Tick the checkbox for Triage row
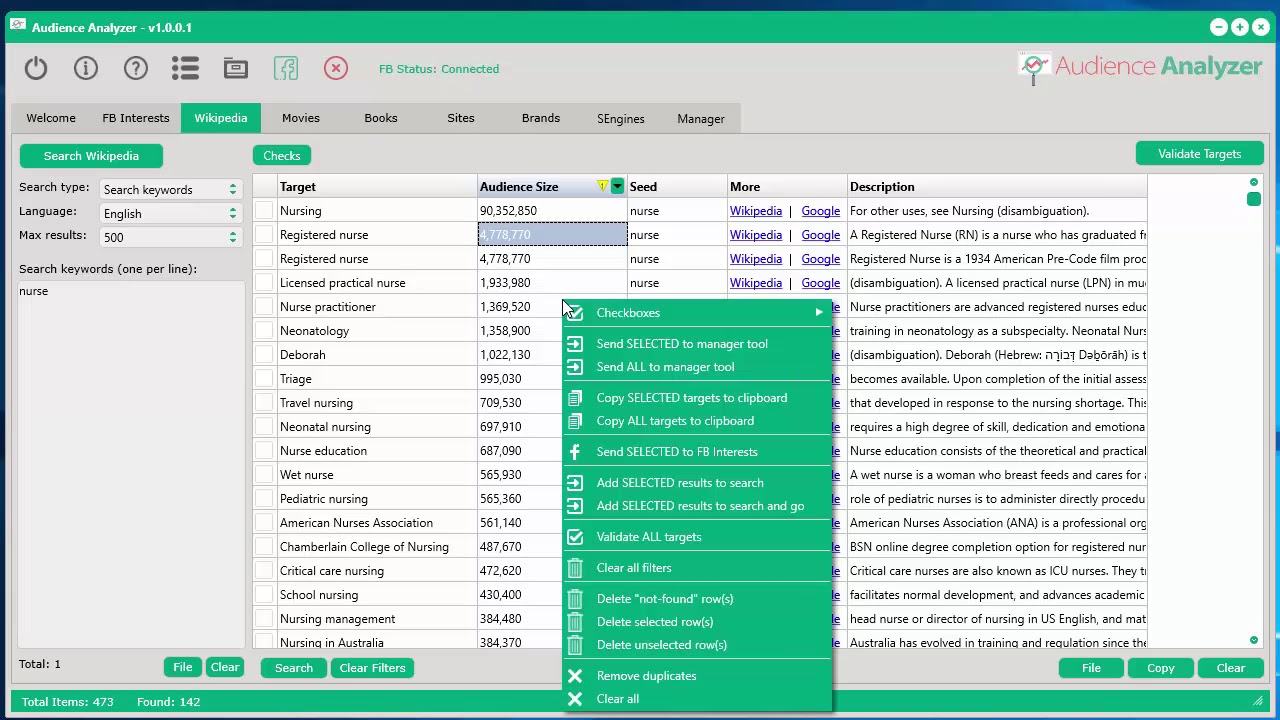 pyautogui.click(x=264, y=379)
